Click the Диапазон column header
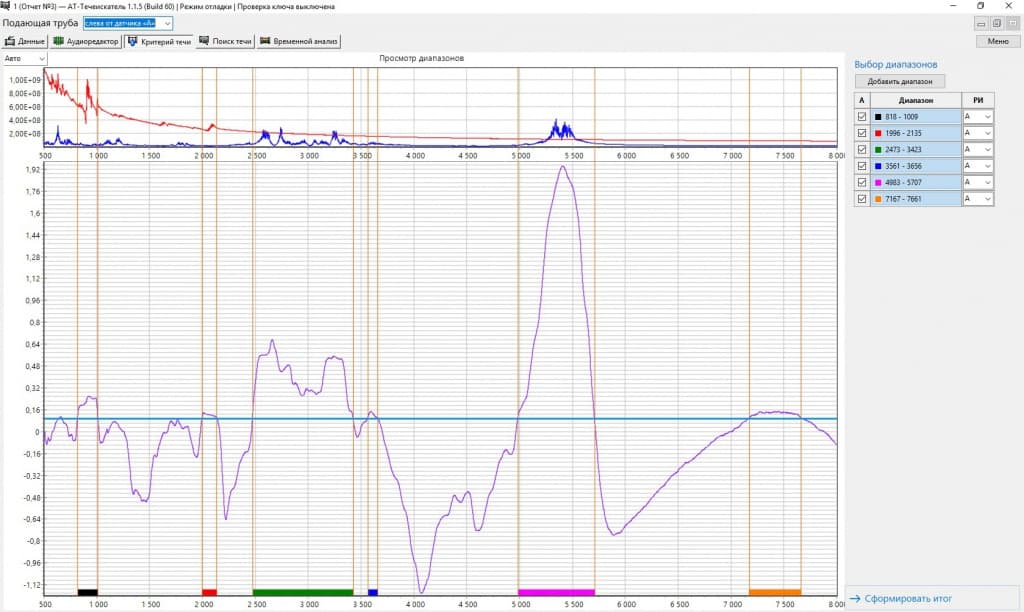This screenshot has height=612, width=1024. point(916,101)
